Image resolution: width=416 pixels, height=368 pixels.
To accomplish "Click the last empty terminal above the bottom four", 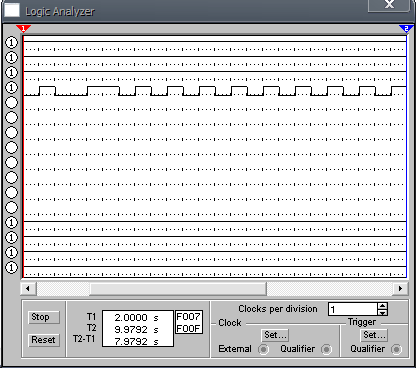I will click(11, 207).
